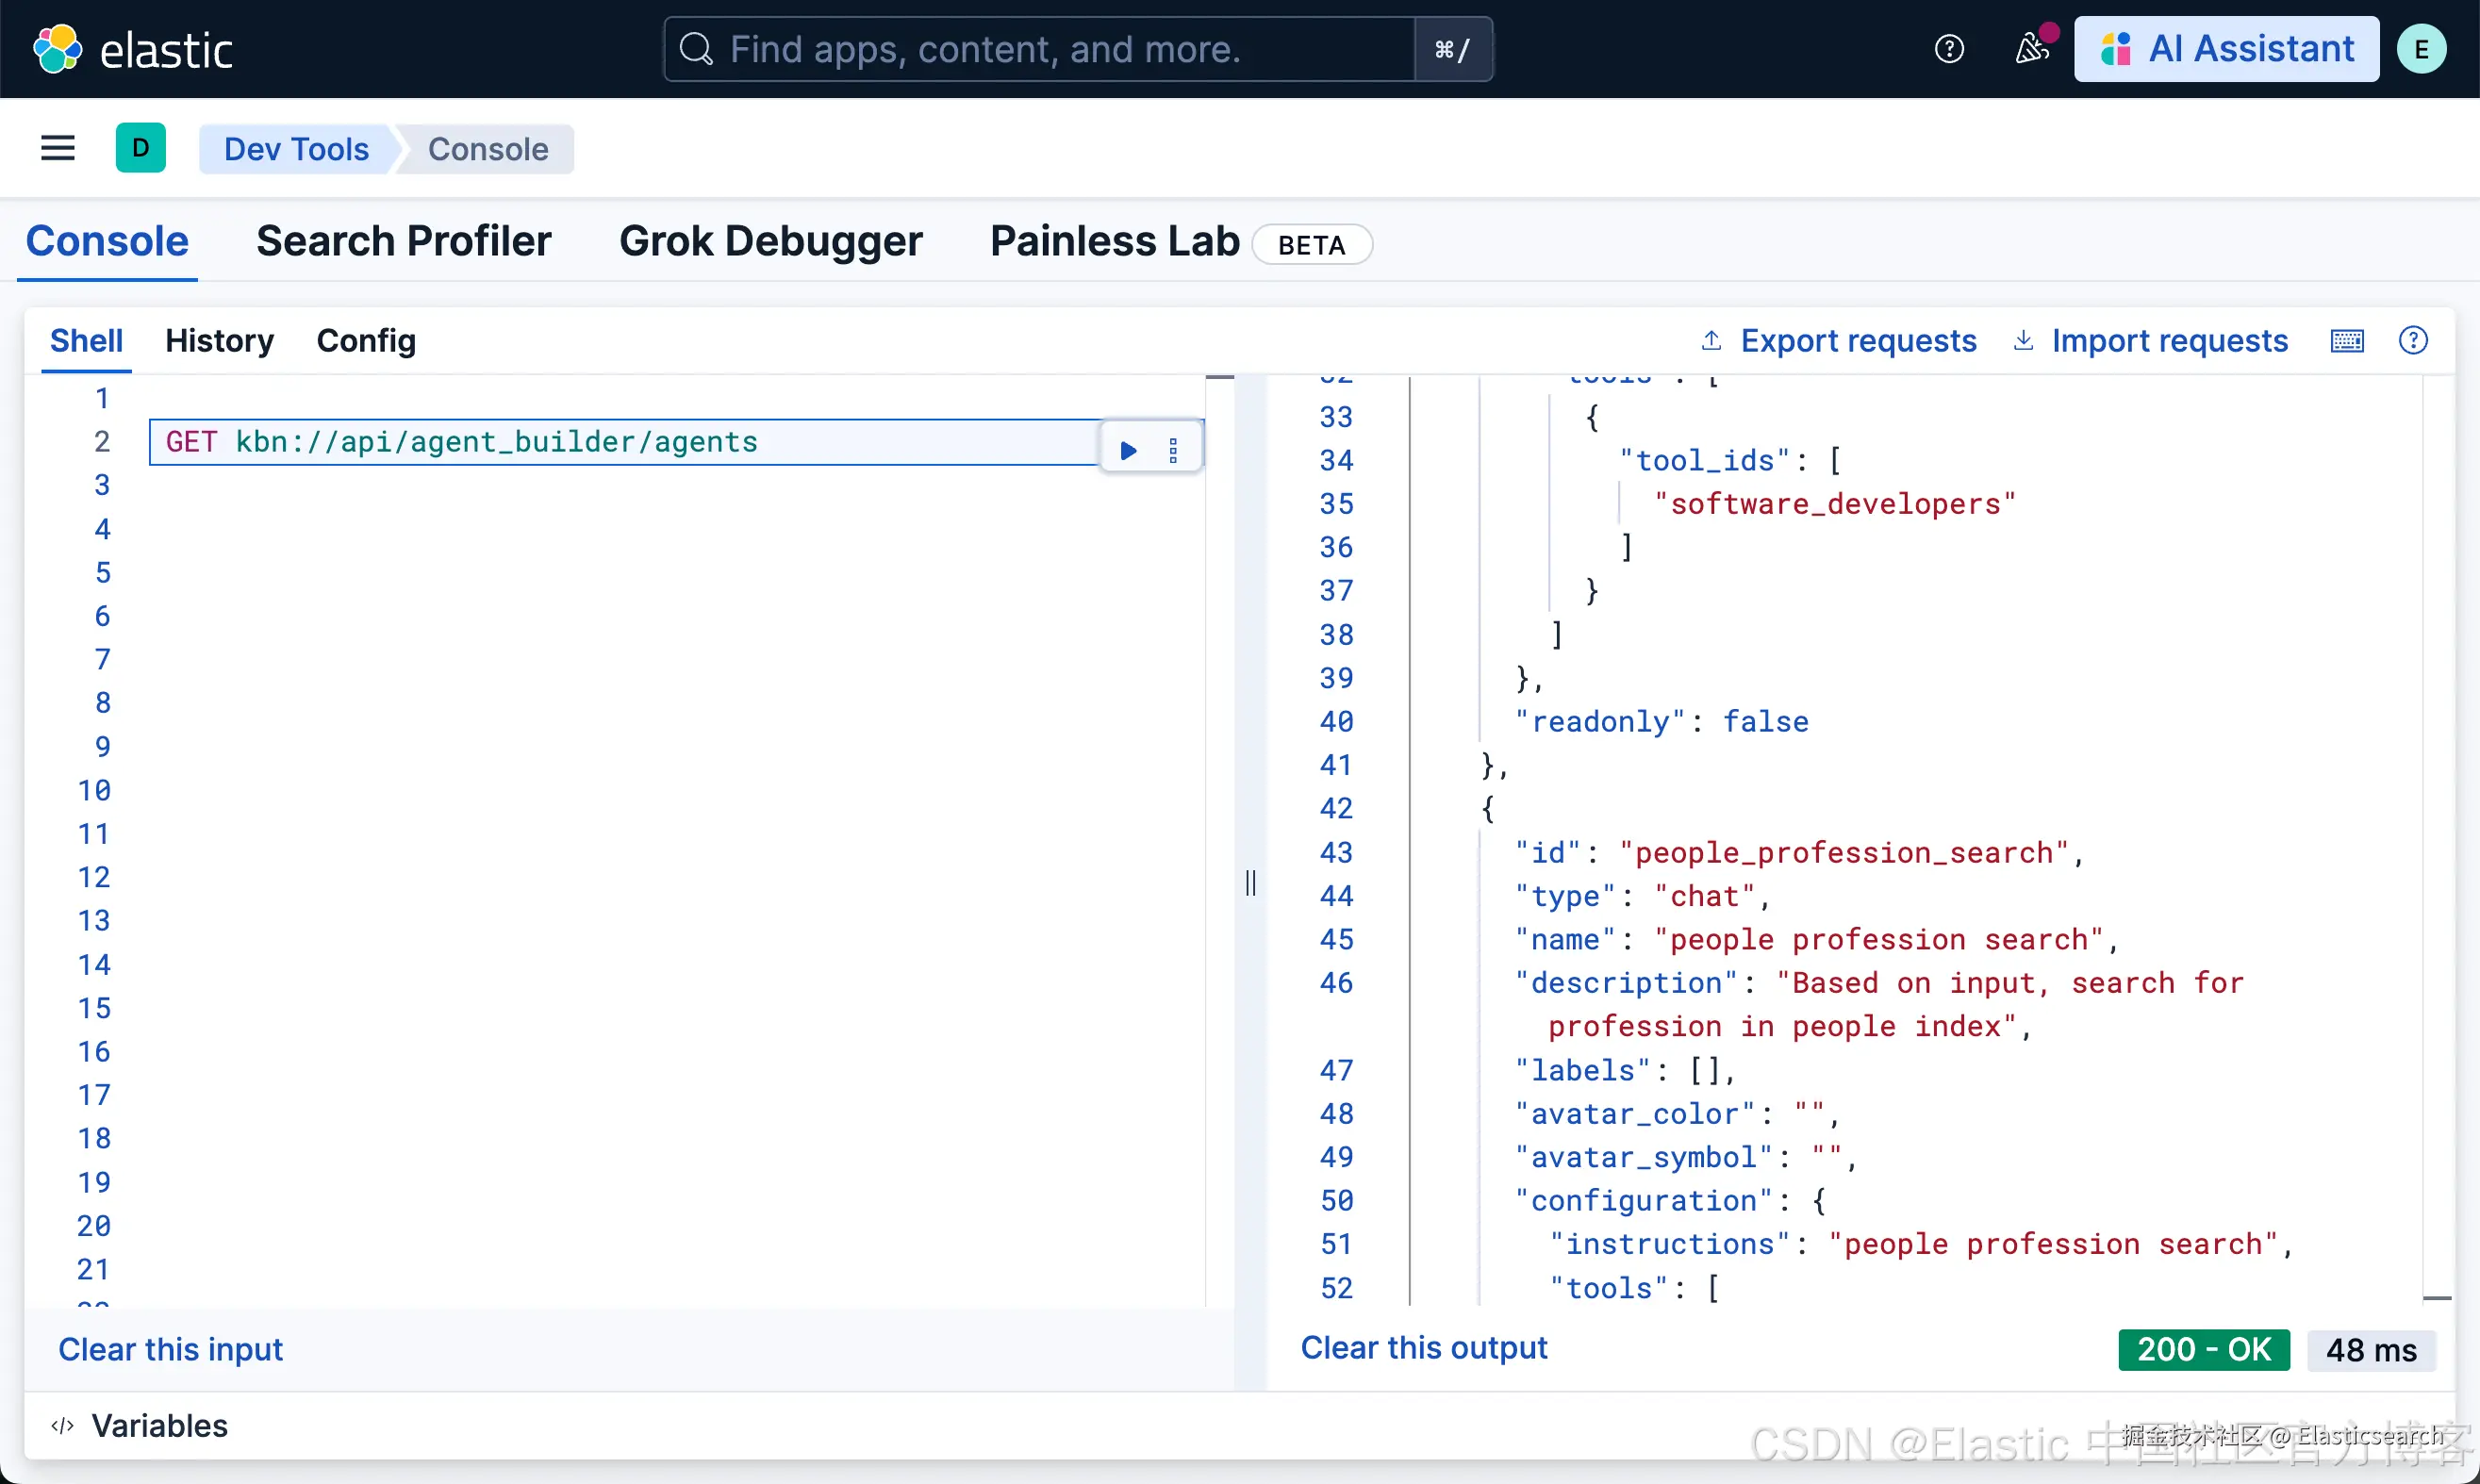Viewport: 2480px width, 1484px height.
Task: Open the Grok Debugger tab
Action: (770, 241)
